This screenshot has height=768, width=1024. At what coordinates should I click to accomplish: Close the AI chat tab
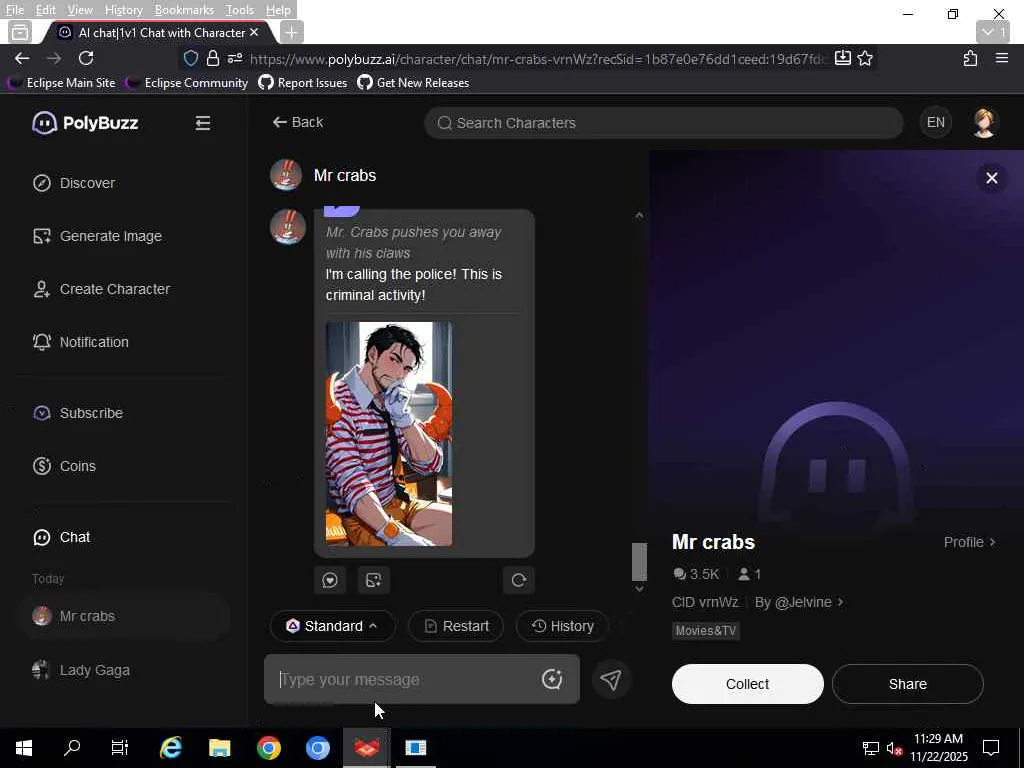pyautogui.click(x=254, y=32)
